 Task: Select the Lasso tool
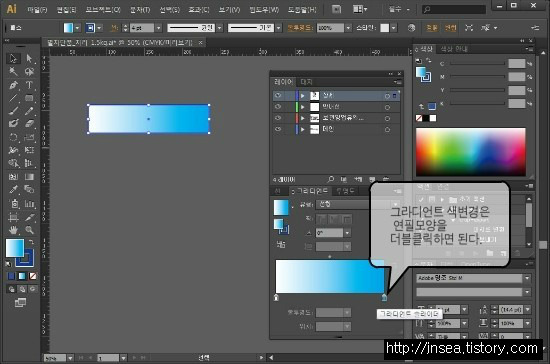(x=29, y=72)
